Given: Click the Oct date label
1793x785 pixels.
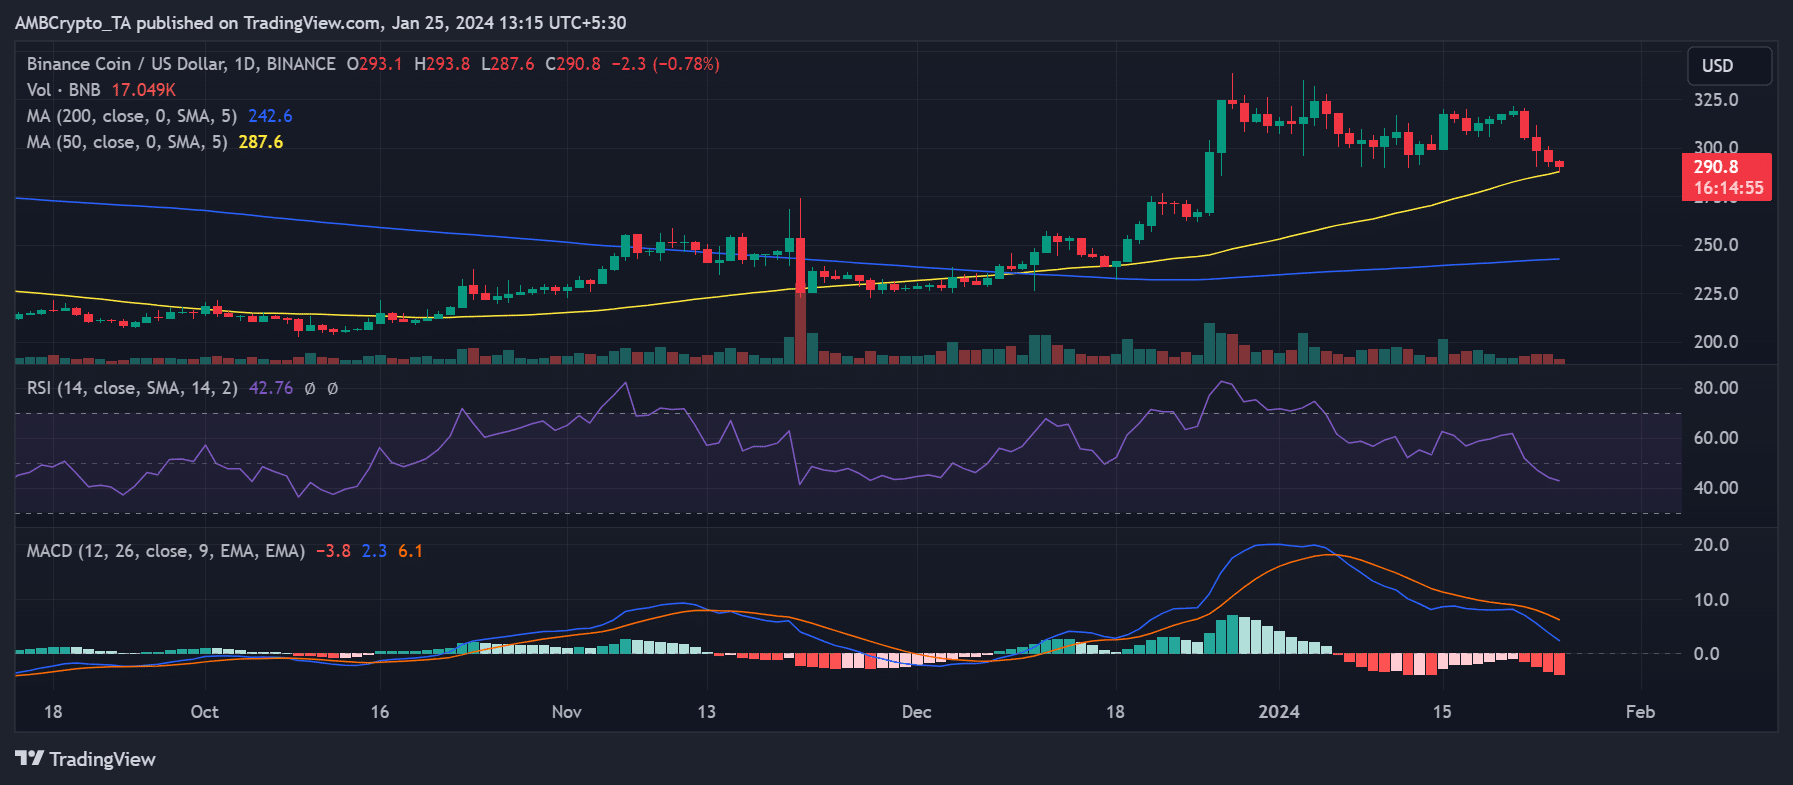Looking at the screenshot, I should [204, 712].
